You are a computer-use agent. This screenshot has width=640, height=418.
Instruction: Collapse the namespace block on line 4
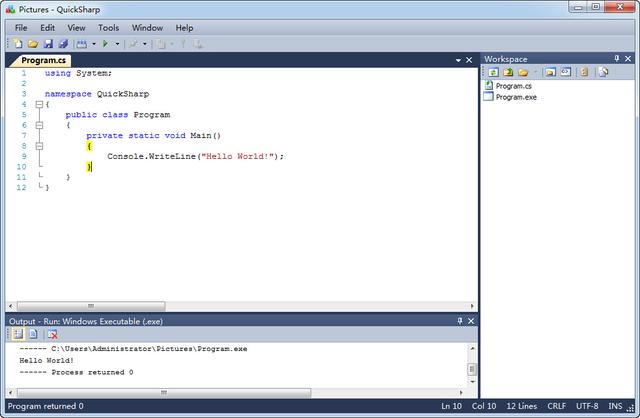(x=39, y=104)
